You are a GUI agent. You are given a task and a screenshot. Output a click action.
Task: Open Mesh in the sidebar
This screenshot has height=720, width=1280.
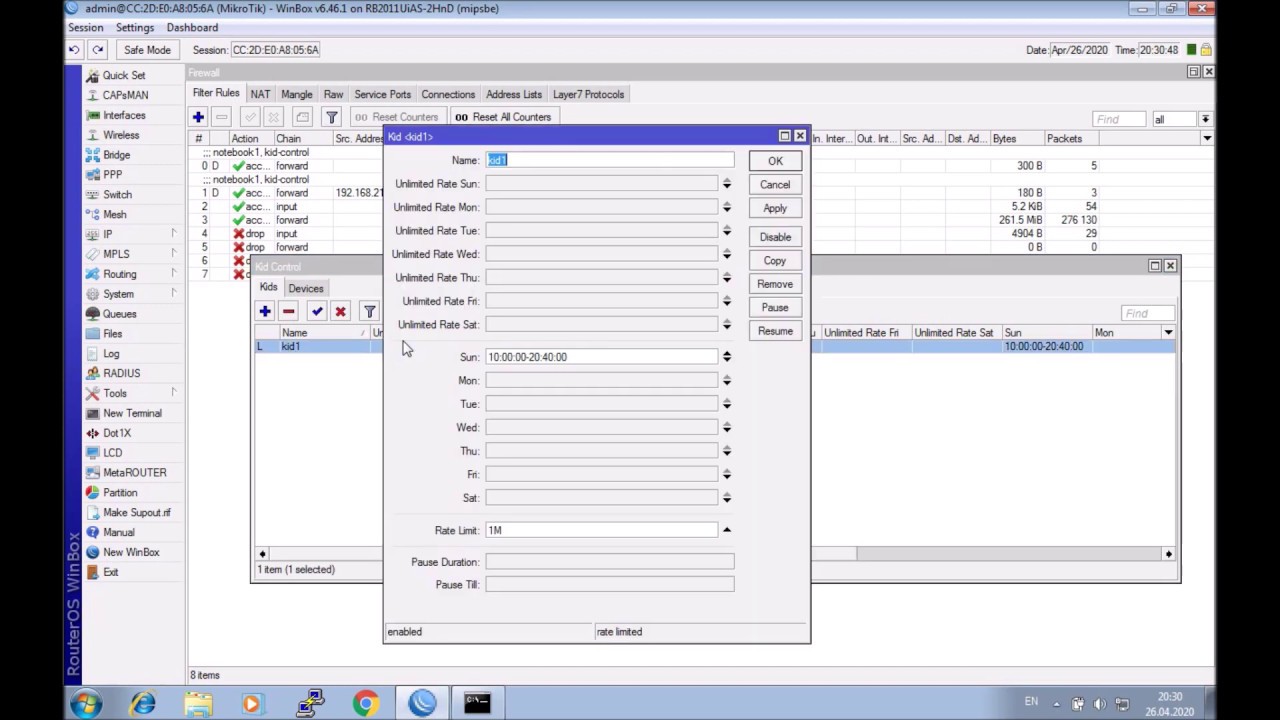tap(114, 214)
